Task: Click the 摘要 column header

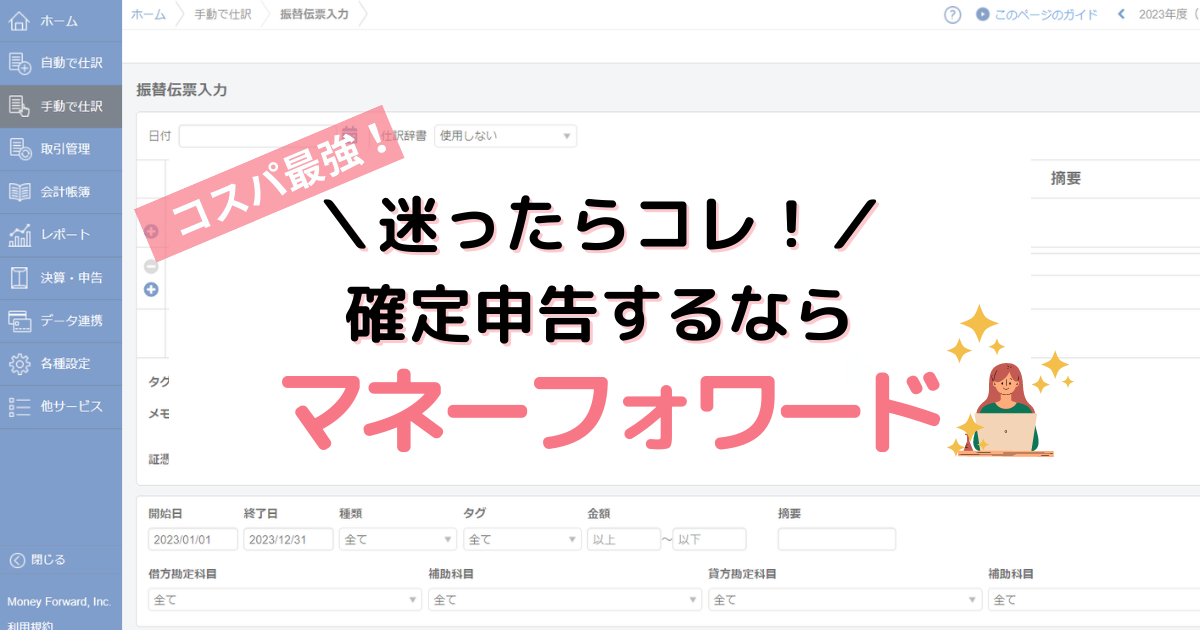Action: (1065, 179)
